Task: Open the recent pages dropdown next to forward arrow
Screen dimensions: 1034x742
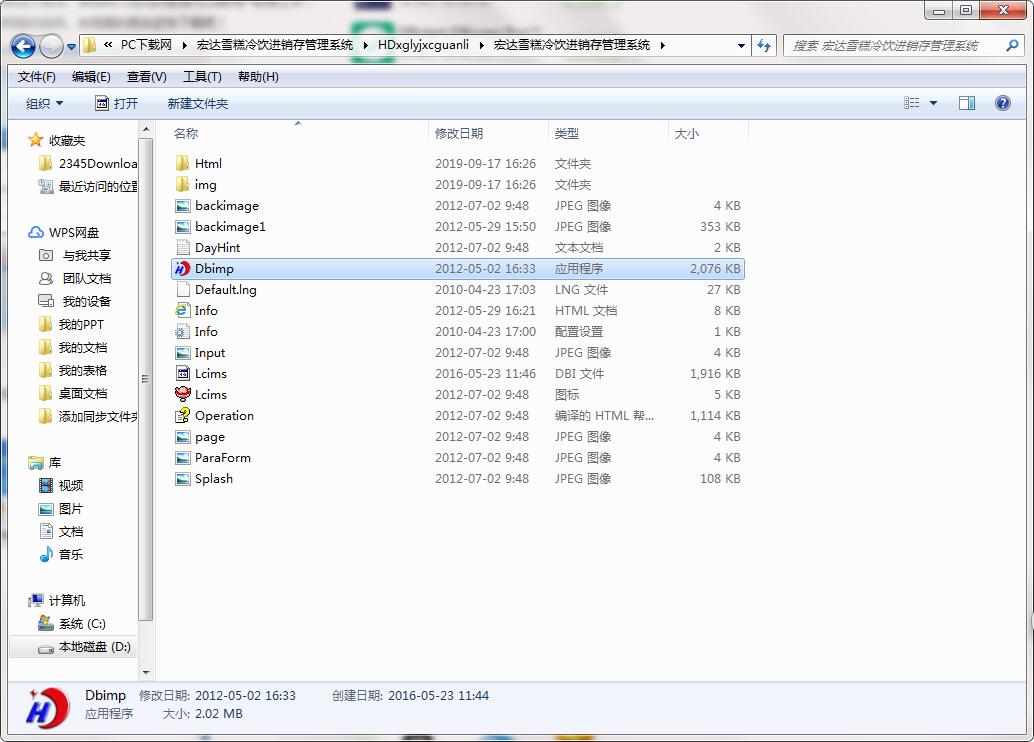Action: coord(71,47)
